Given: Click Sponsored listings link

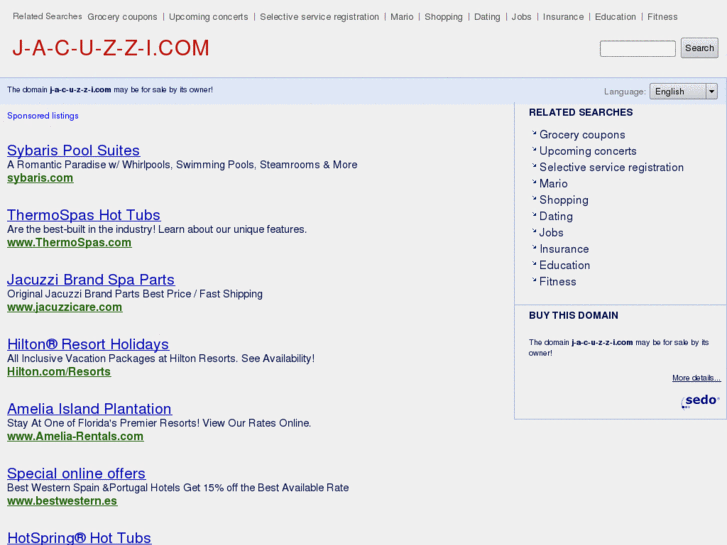Looking at the screenshot, I should 43,116.
